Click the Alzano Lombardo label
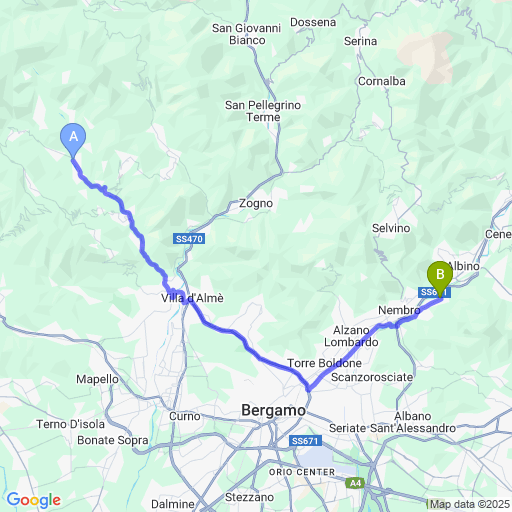The height and width of the screenshot is (512, 512). coord(351,336)
